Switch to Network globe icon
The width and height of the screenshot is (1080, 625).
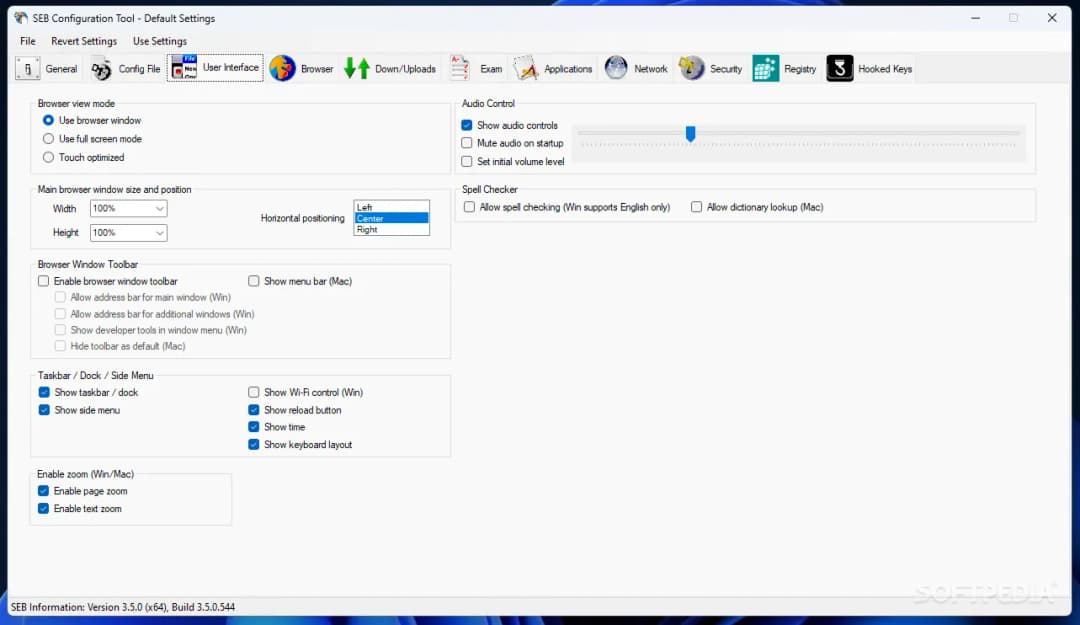616,69
